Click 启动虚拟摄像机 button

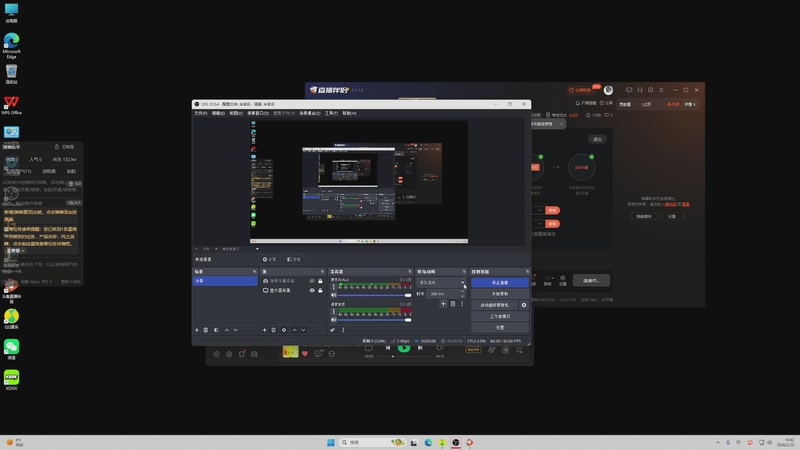(x=494, y=305)
